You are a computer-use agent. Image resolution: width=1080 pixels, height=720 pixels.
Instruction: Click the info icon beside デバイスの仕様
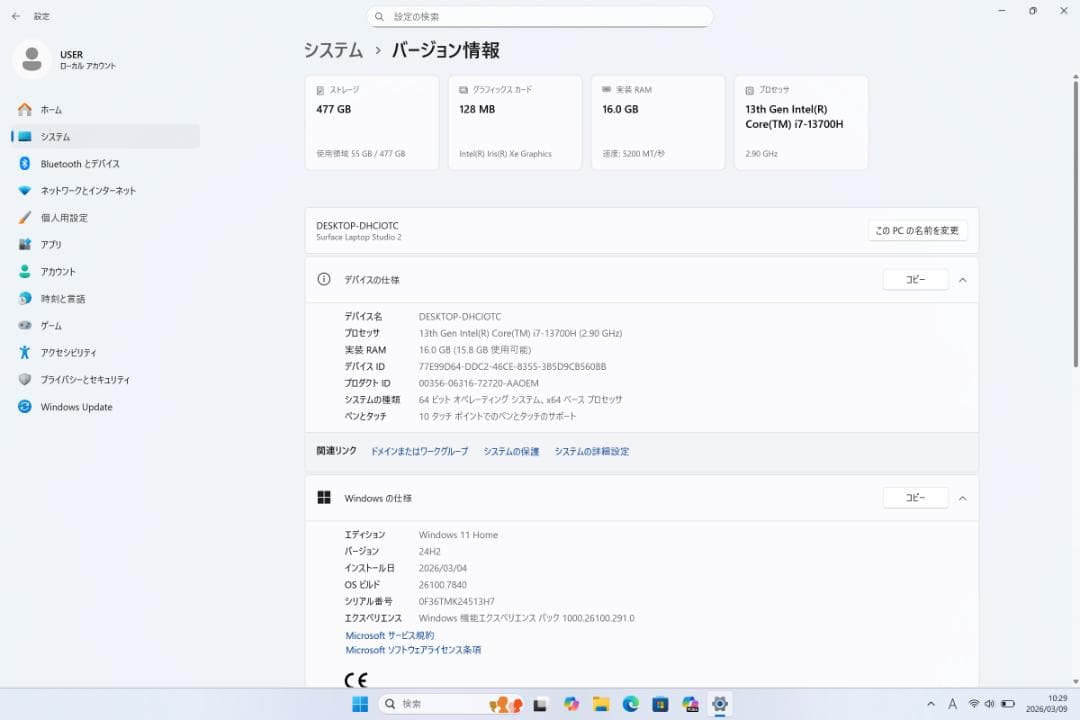324,279
